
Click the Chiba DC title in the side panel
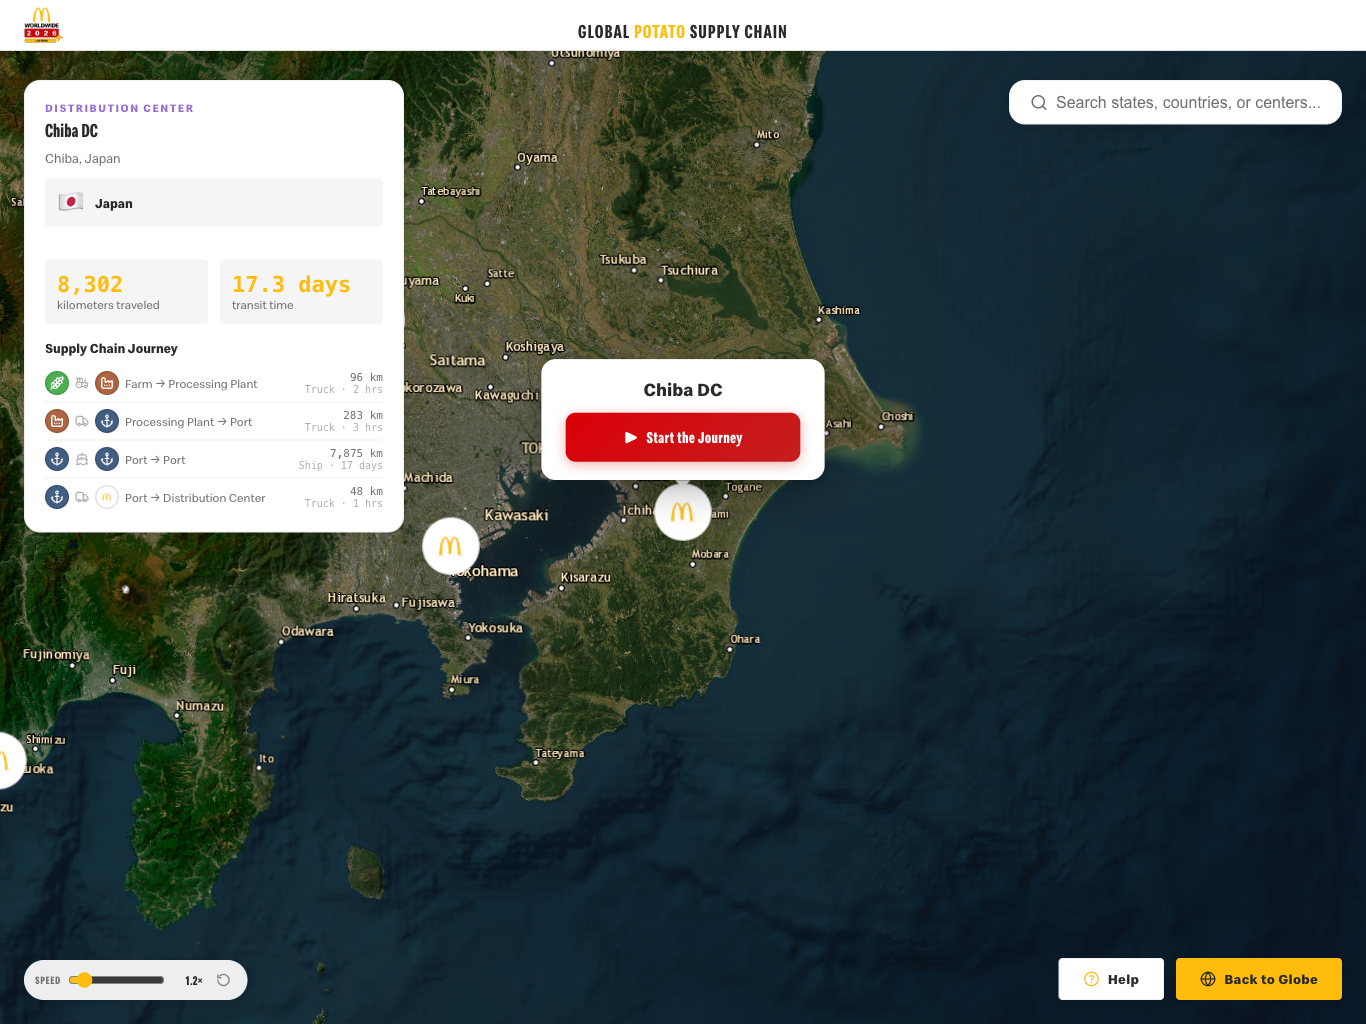(x=71, y=131)
